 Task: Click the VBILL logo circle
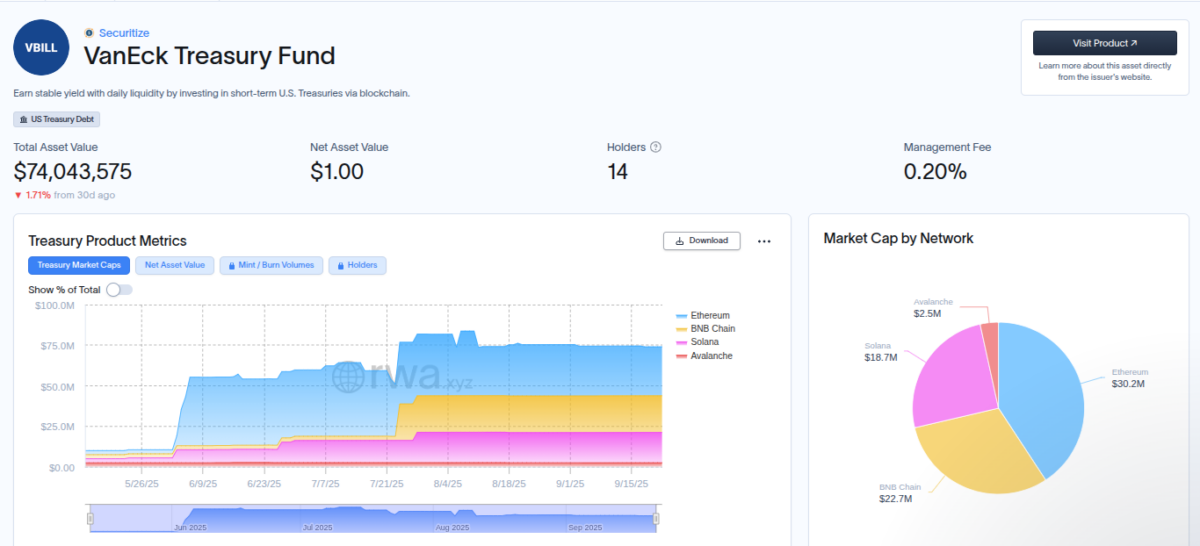(41, 47)
